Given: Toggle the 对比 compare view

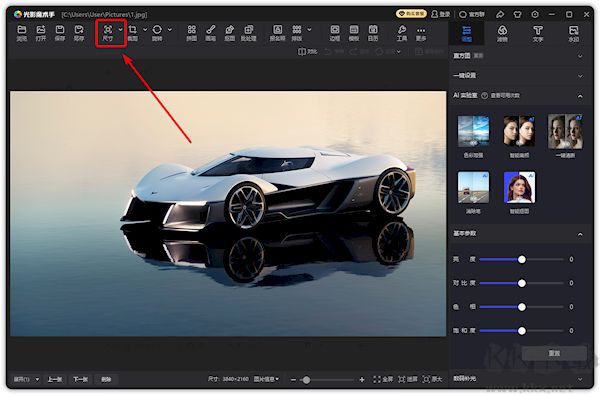Looking at the screenshot, I should tap(307, 51).
